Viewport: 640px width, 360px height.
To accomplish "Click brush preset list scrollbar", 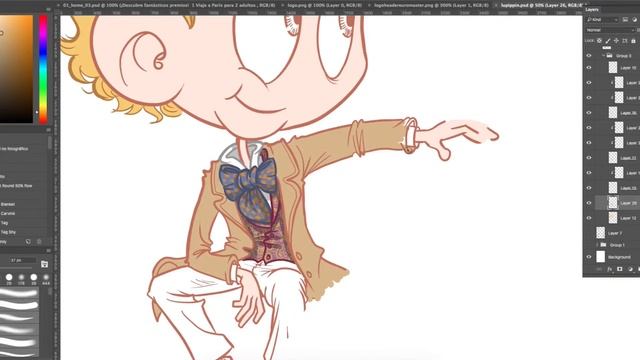I will point(50,142).
